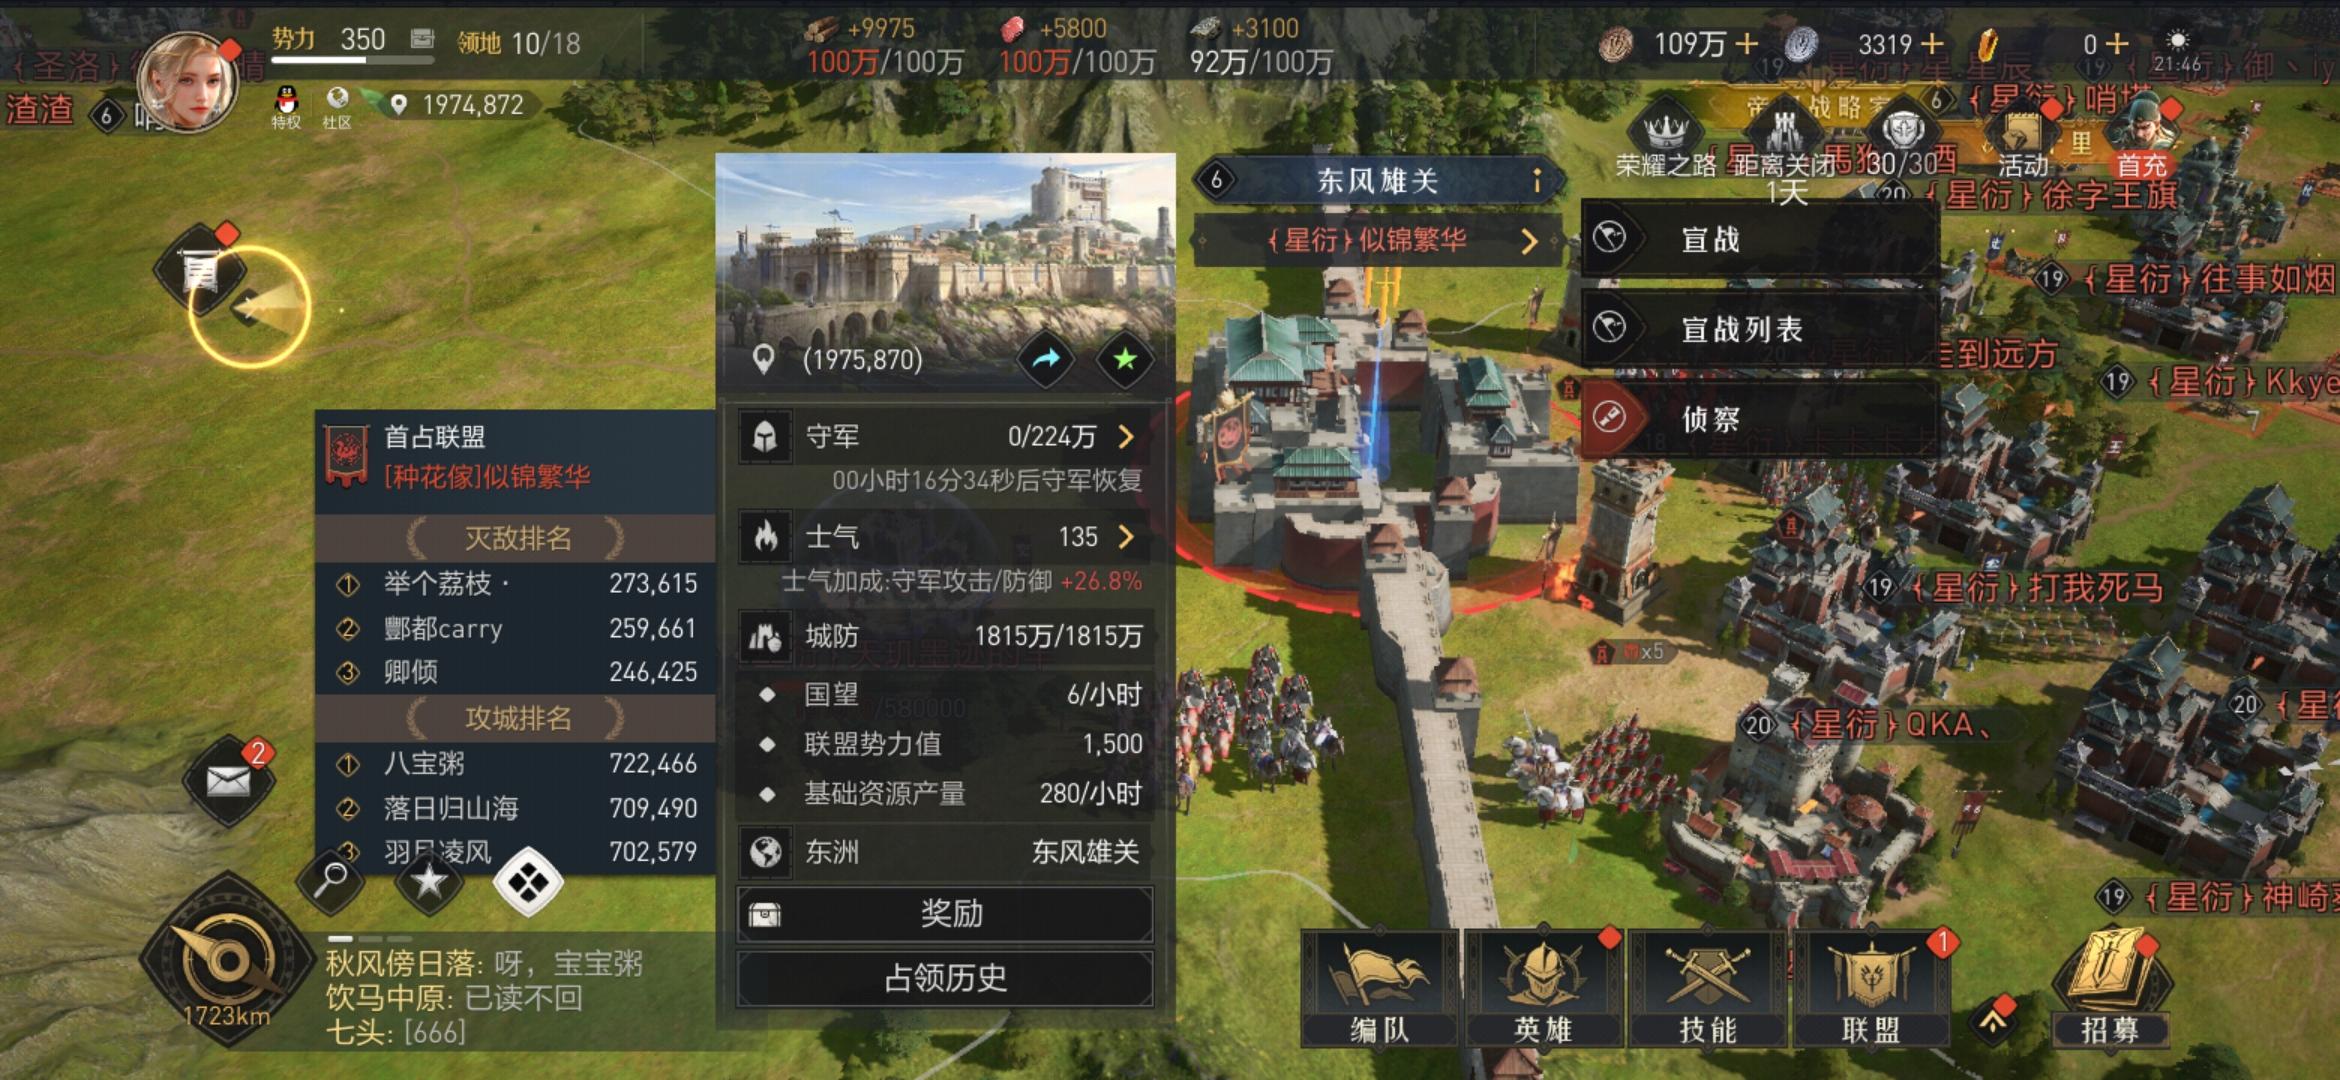Expand the 似锦繁华 alliance chevron
Viewport: 2340px width, 1080px height.
coord(1529,241)
